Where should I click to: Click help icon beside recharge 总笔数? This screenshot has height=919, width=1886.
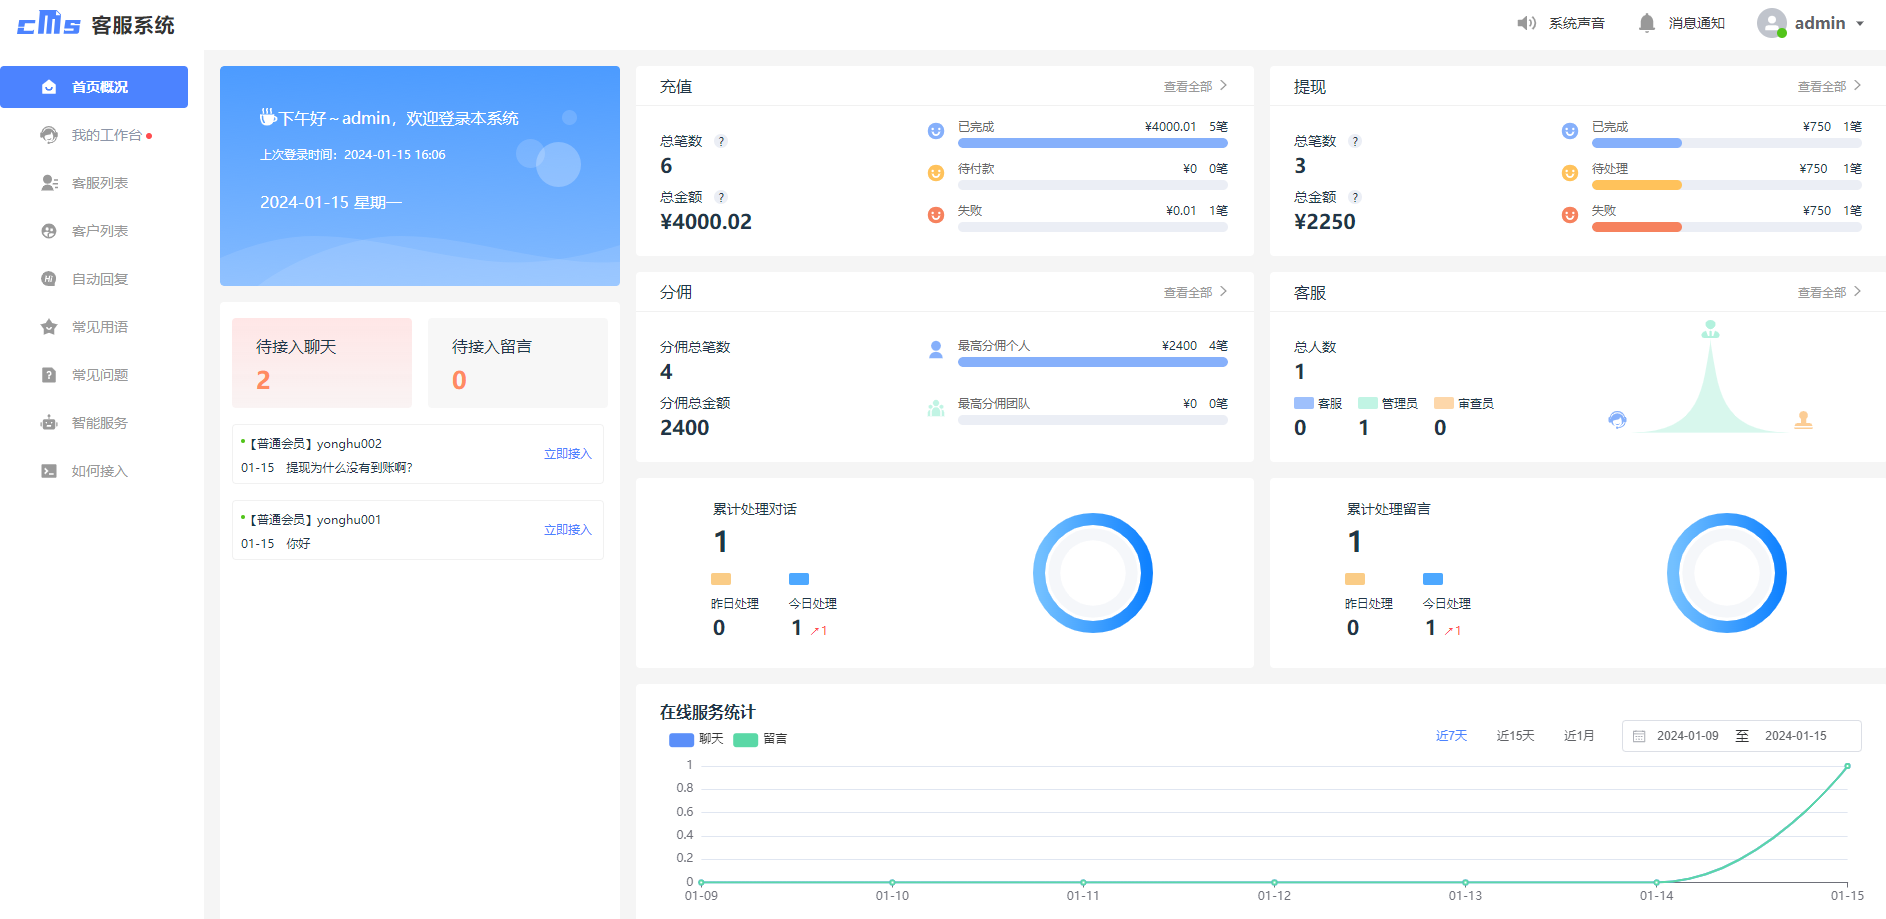click(721, 142)
